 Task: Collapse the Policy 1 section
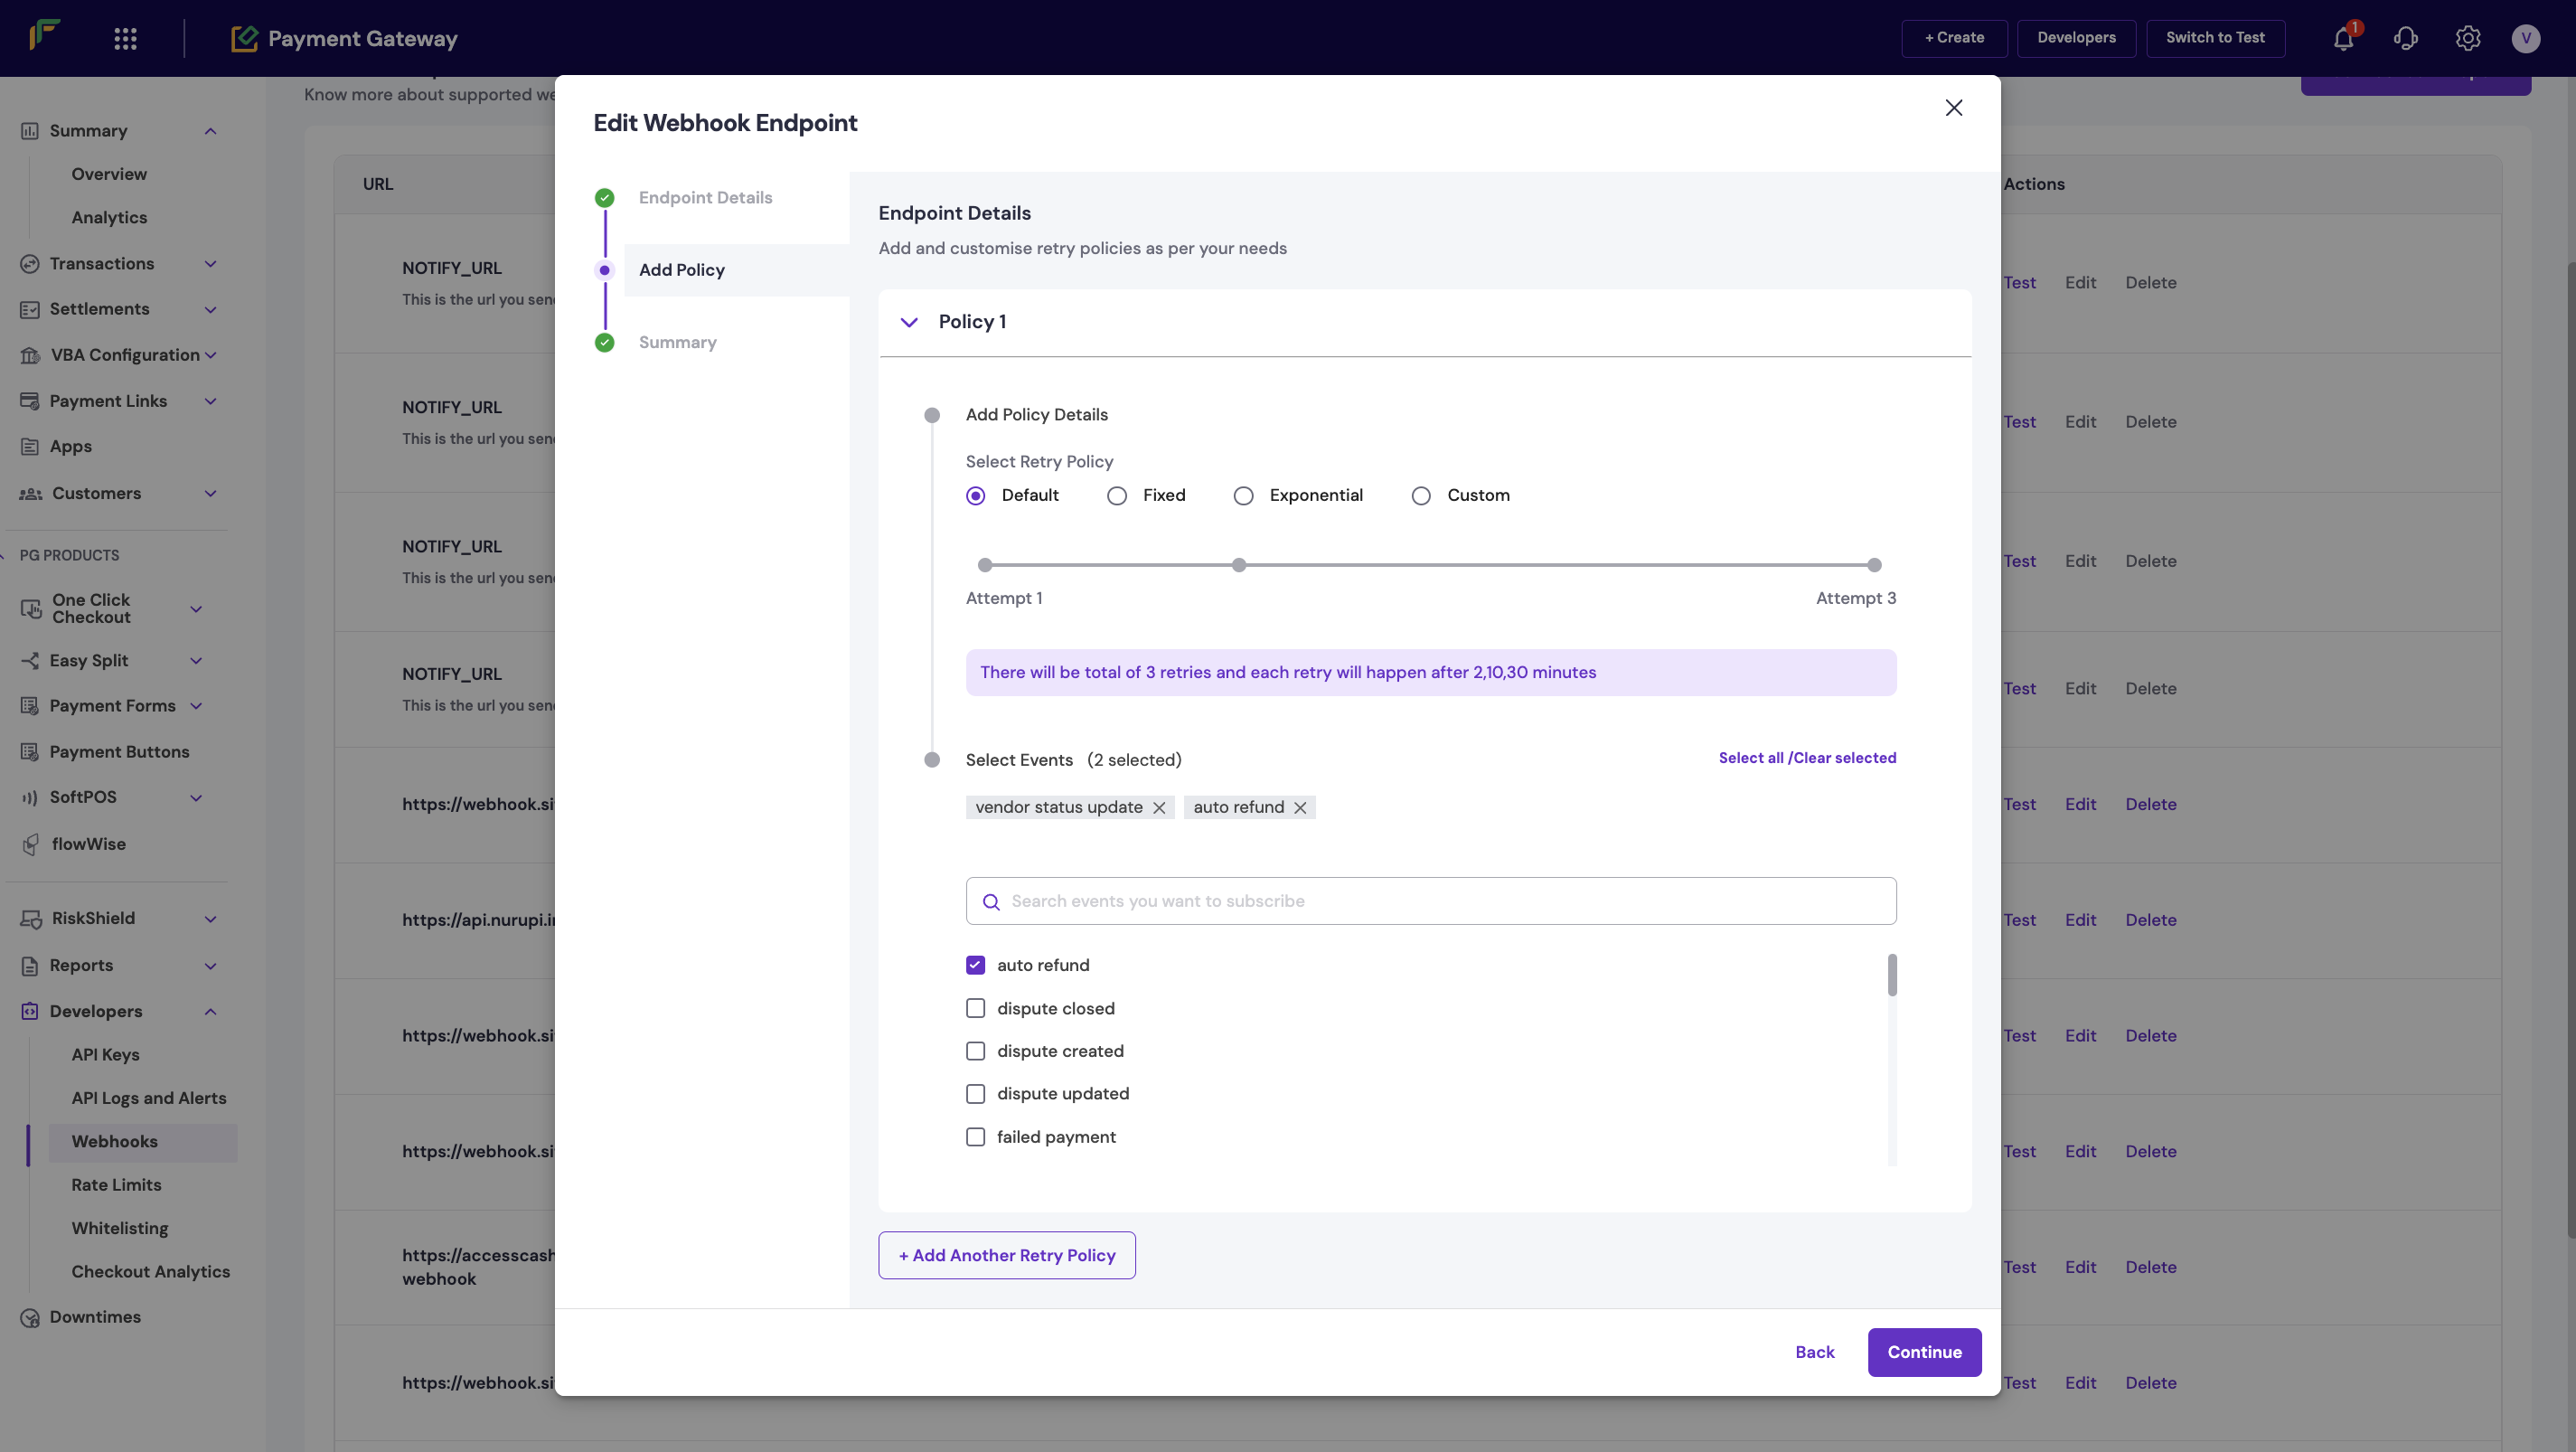[909, 322]
